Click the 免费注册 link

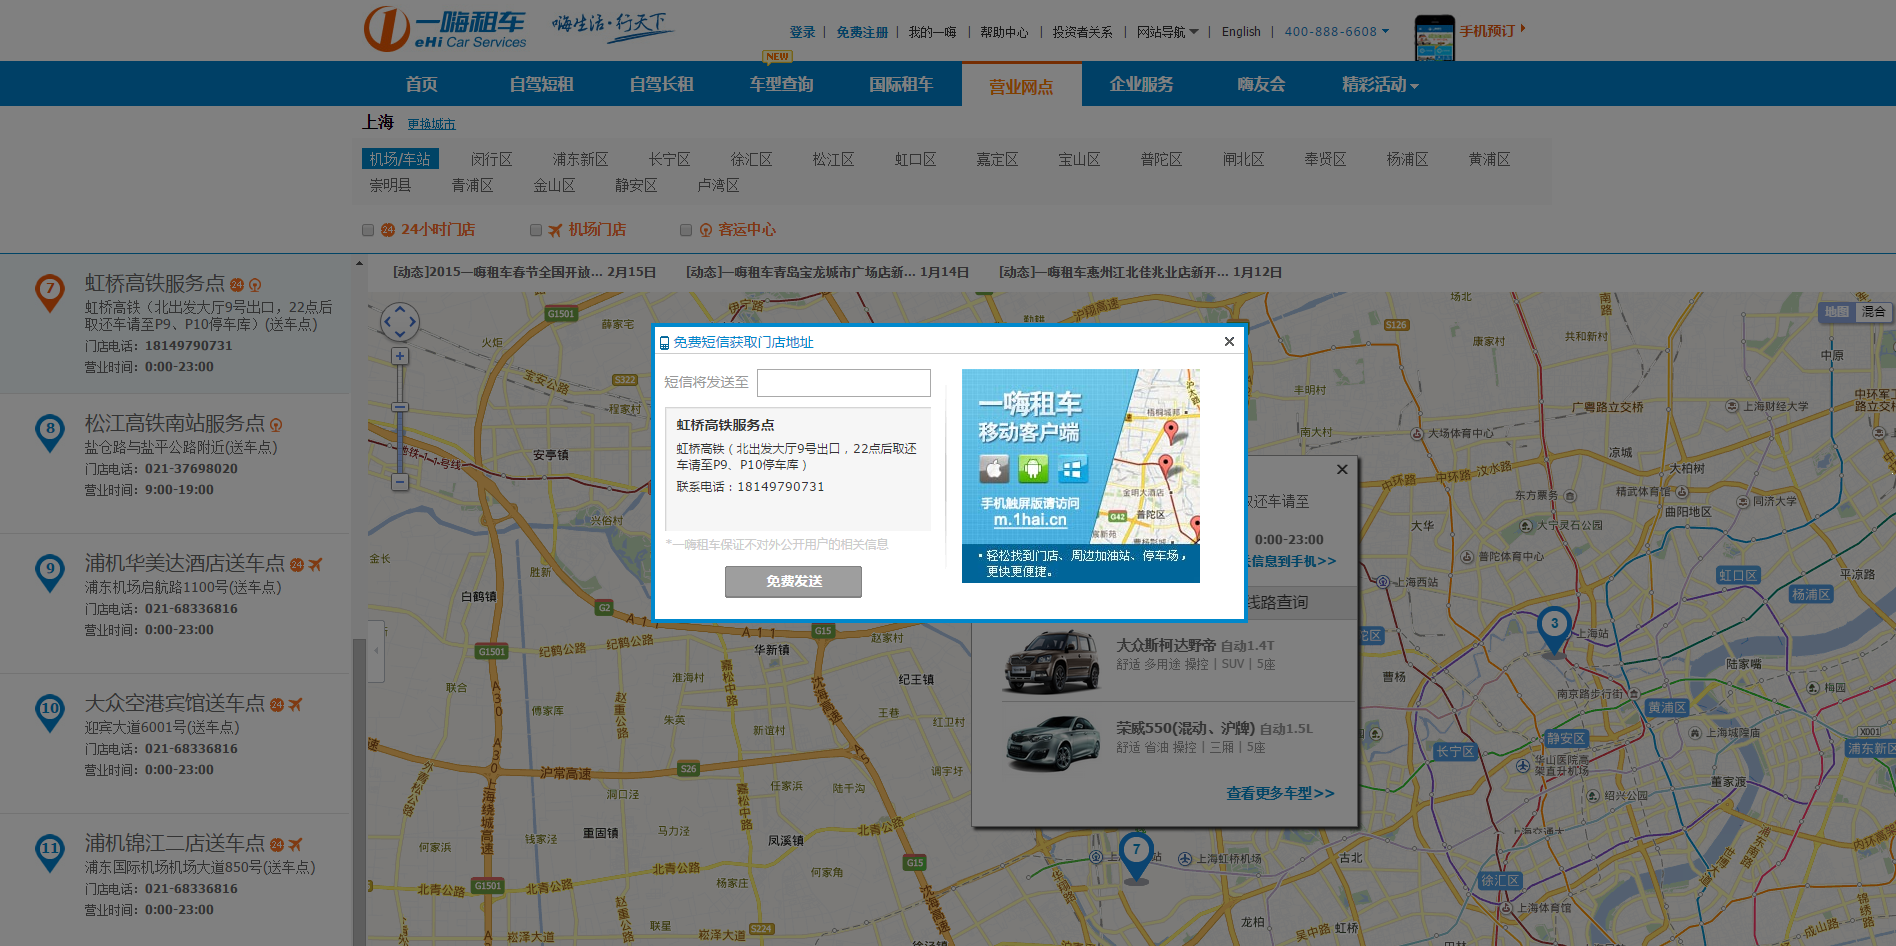click(862, 32)
